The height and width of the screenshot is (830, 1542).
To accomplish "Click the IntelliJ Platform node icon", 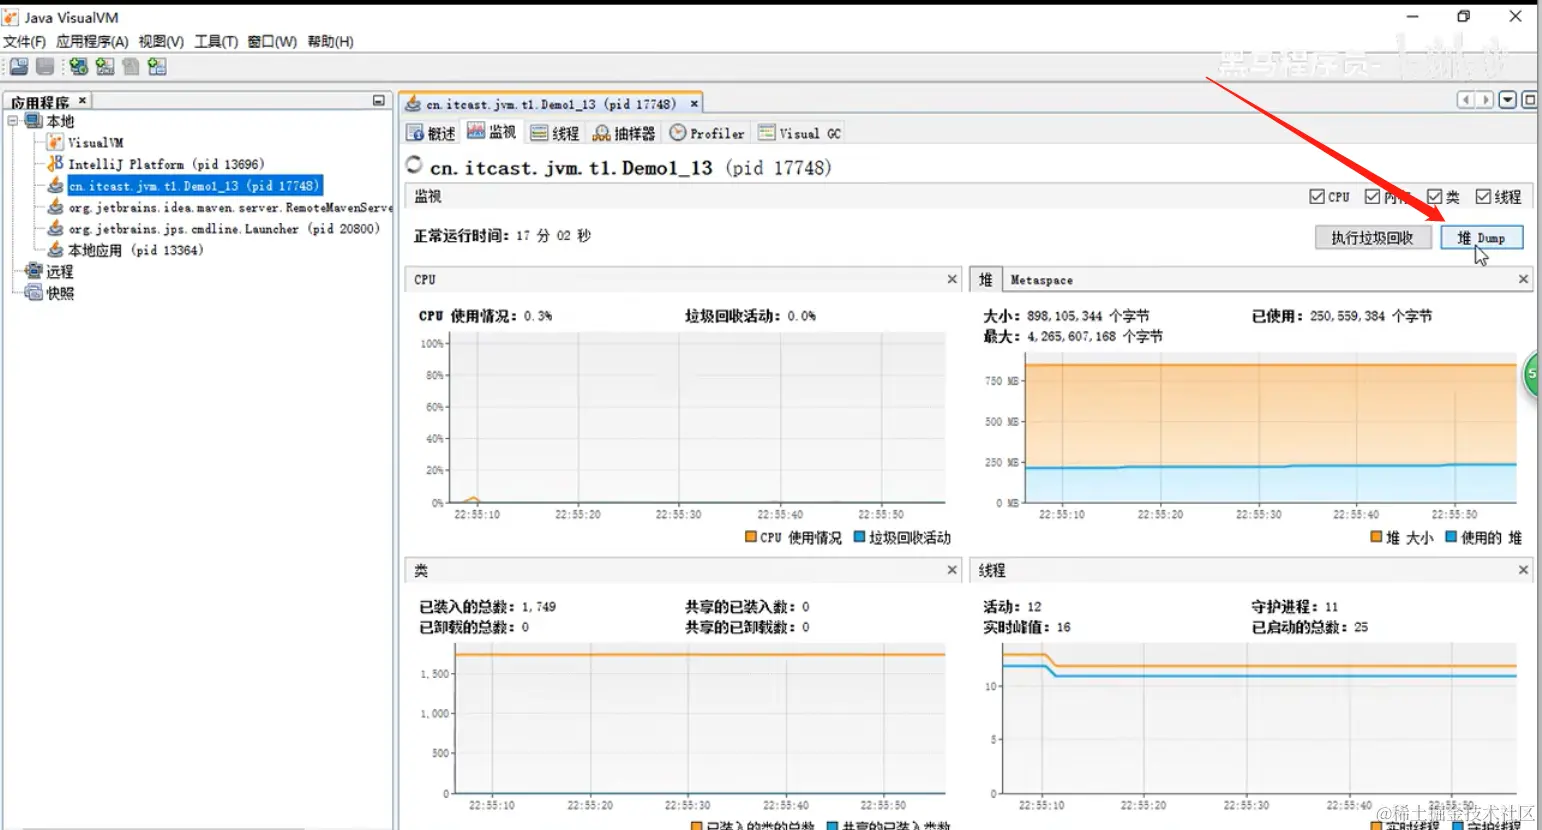I will click(55, 163).
